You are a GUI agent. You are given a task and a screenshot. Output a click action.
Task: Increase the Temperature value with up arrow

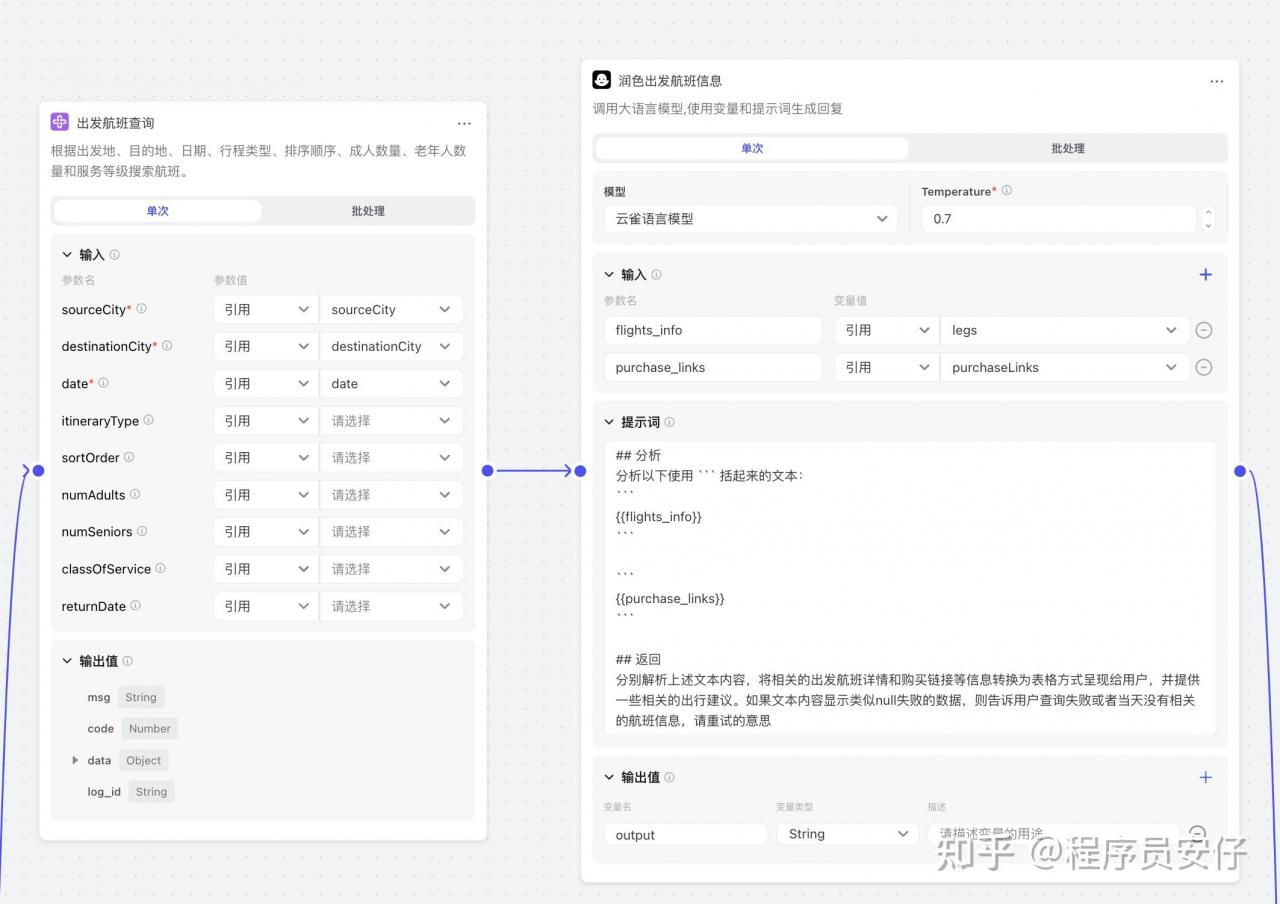coord(1208,212)
